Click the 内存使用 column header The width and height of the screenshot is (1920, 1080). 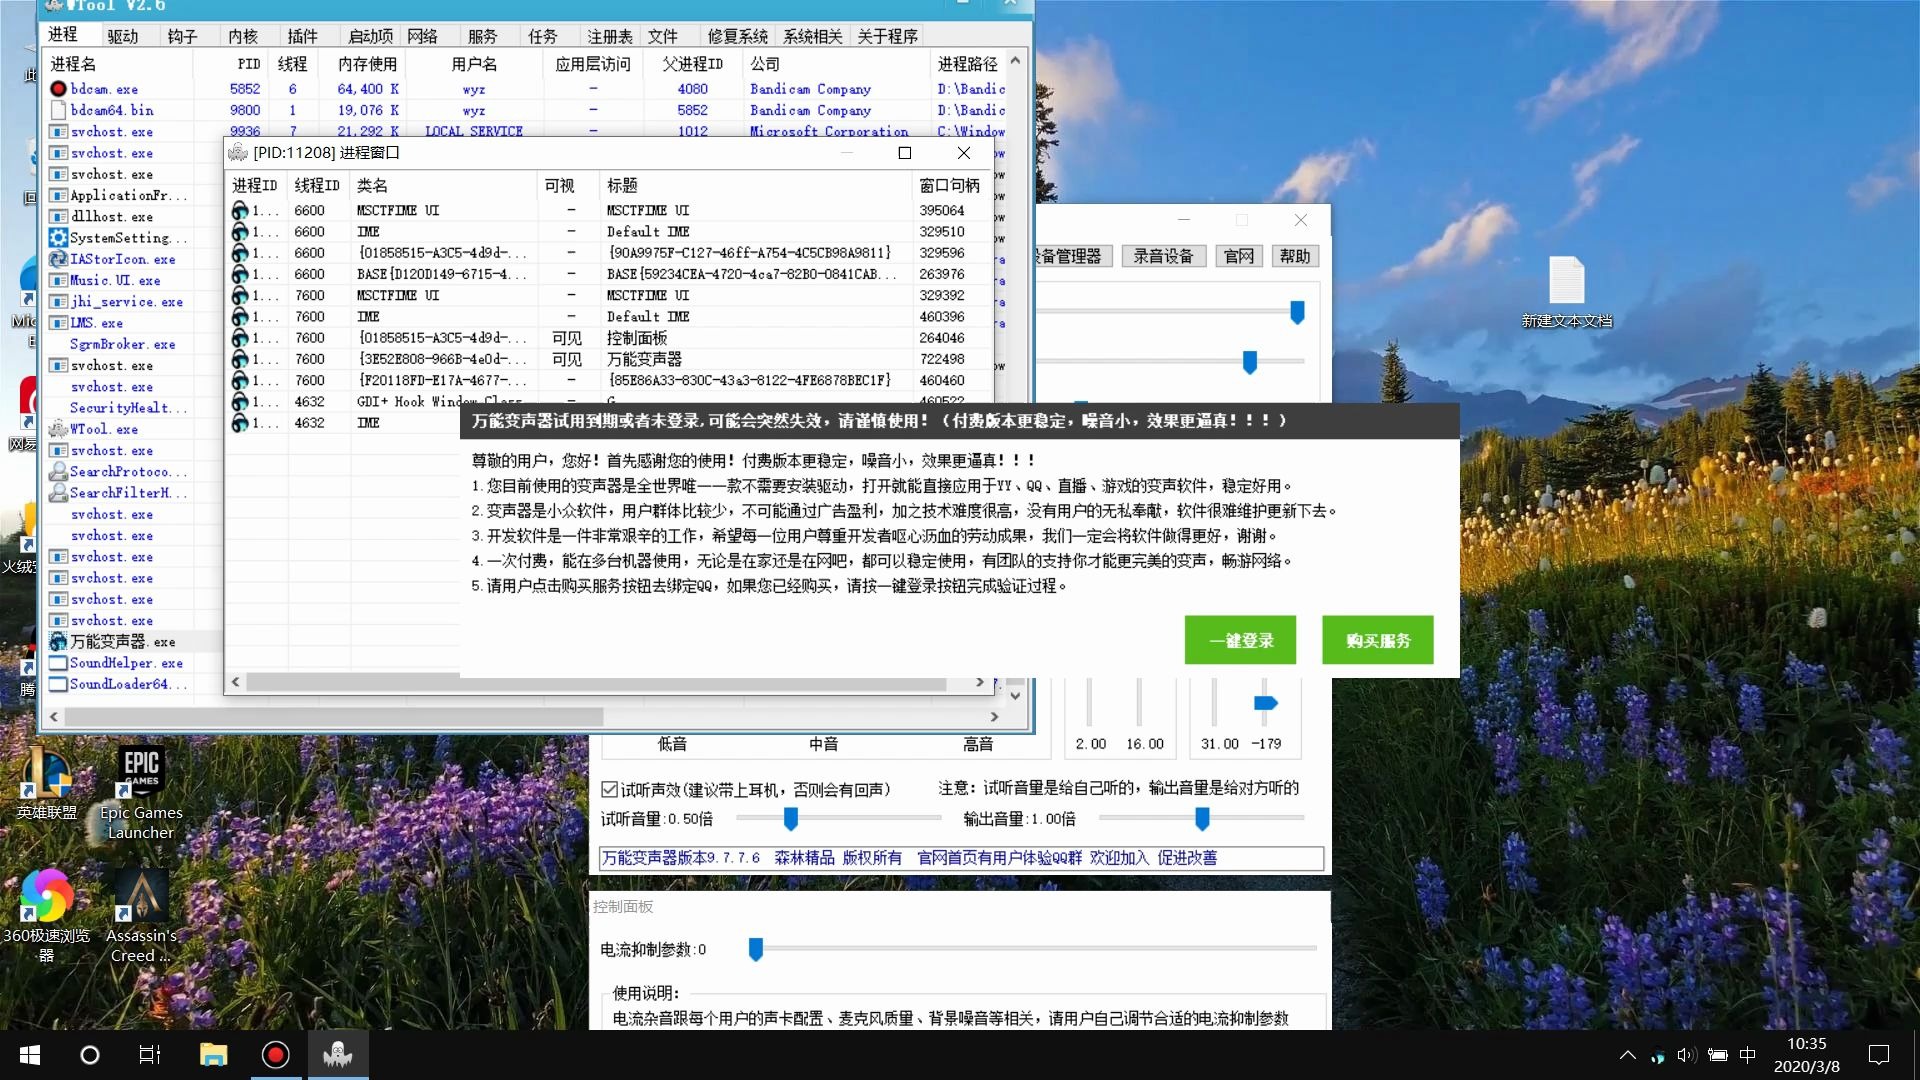[367, 64]
